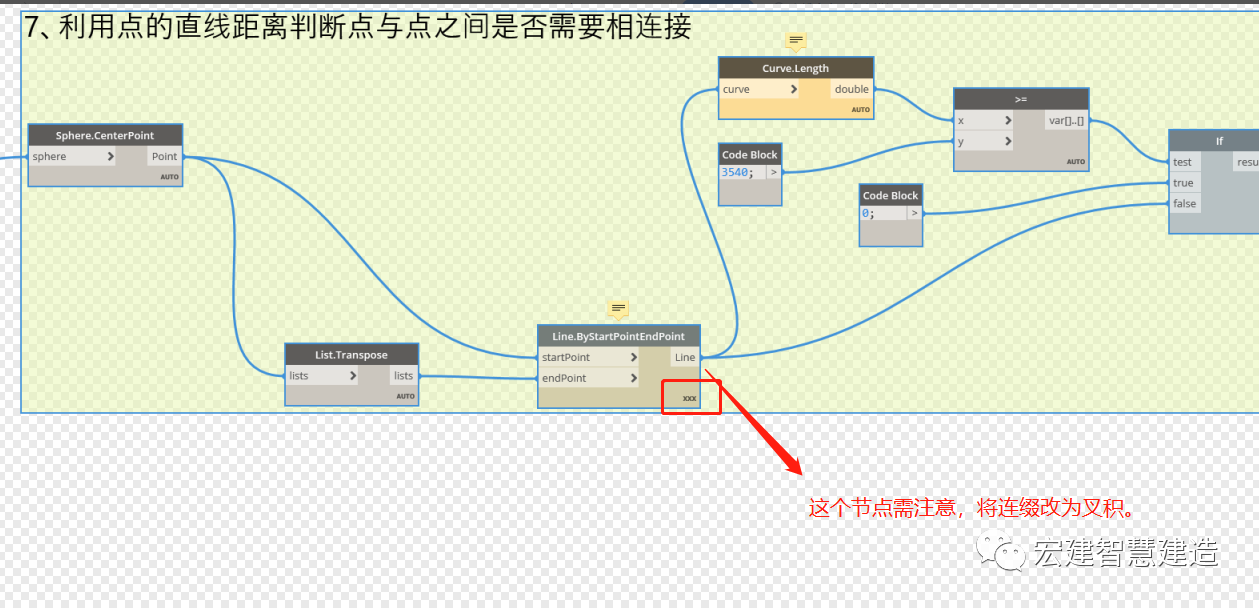Click the test input port of If node
Screen dimensions: 1259x608
[x=1183, y=162]
